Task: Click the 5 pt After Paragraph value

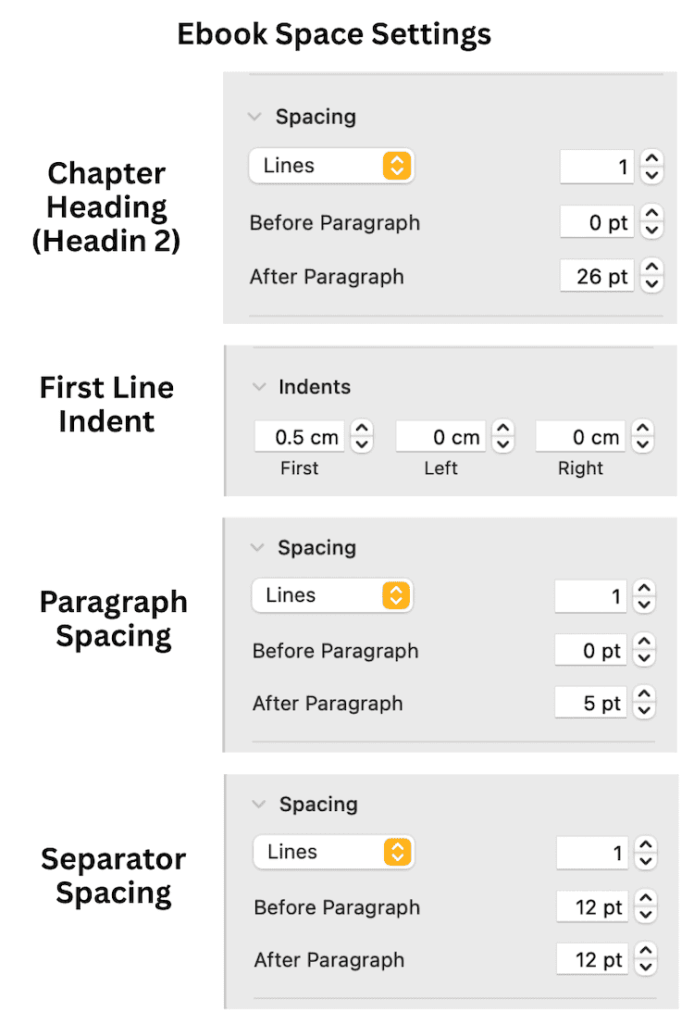Action: click(x=589, y=703)
